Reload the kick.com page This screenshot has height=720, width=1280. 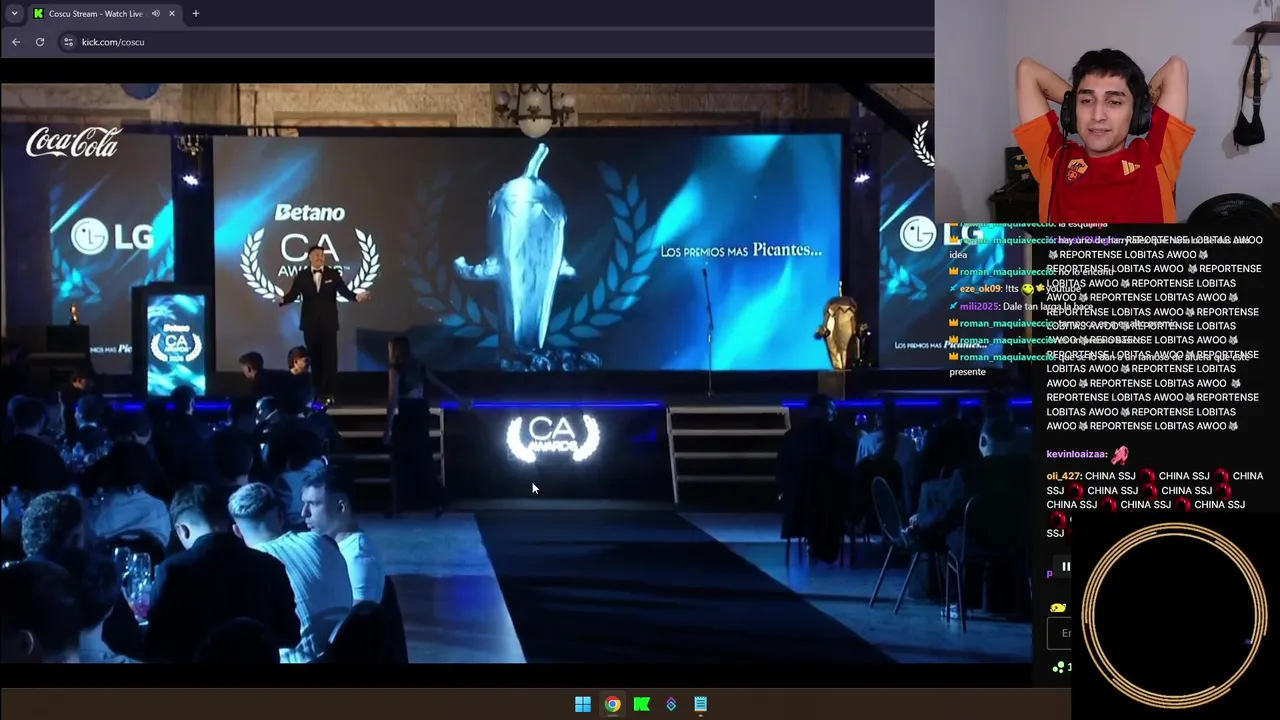click(x=40, y=42)
